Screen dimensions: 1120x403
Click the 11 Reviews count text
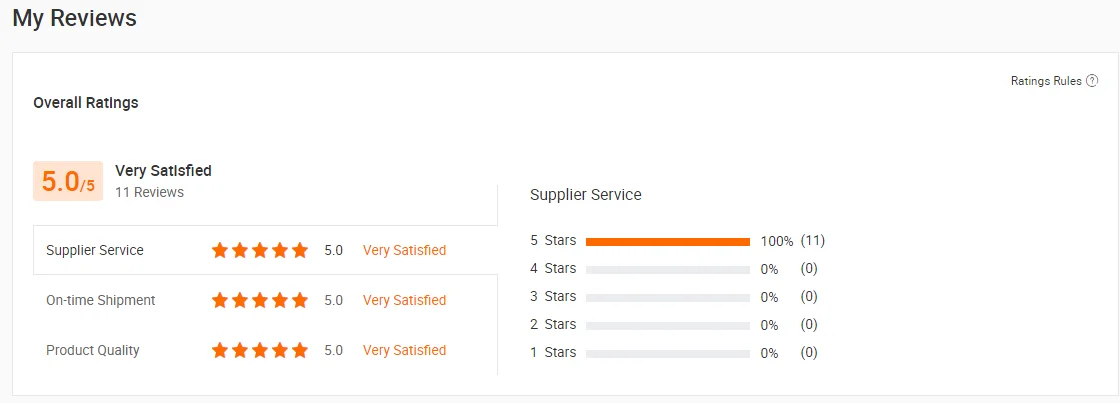pyautogui.click(x=149, y=192)
